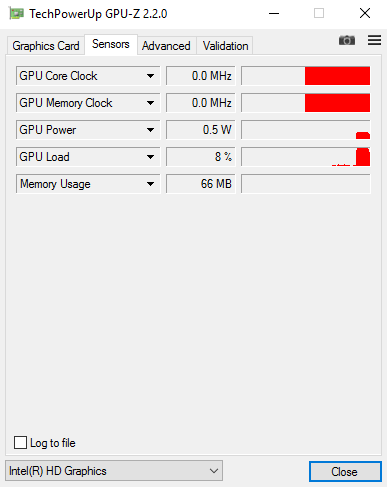Screen dimensions: 387x487
Task: Click the GPU-Z app icon in the title bar
Action: pos(16,14)
